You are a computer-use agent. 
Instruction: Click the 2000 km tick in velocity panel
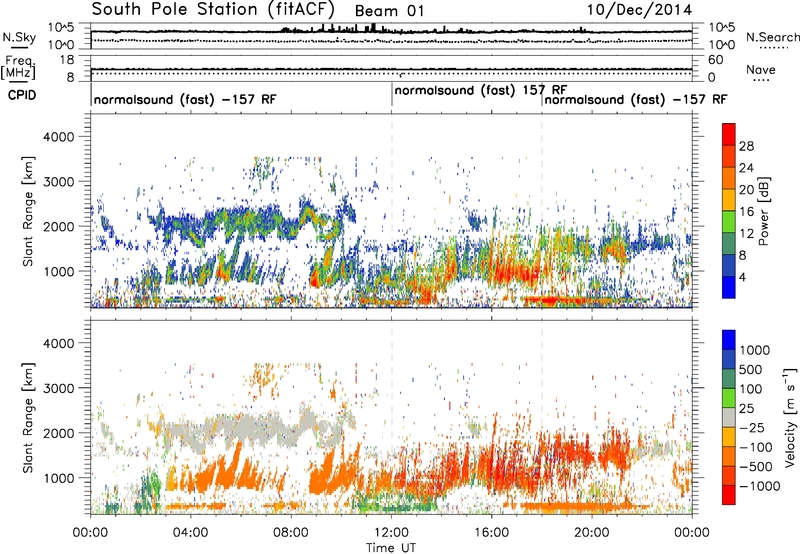click(58, 433)
